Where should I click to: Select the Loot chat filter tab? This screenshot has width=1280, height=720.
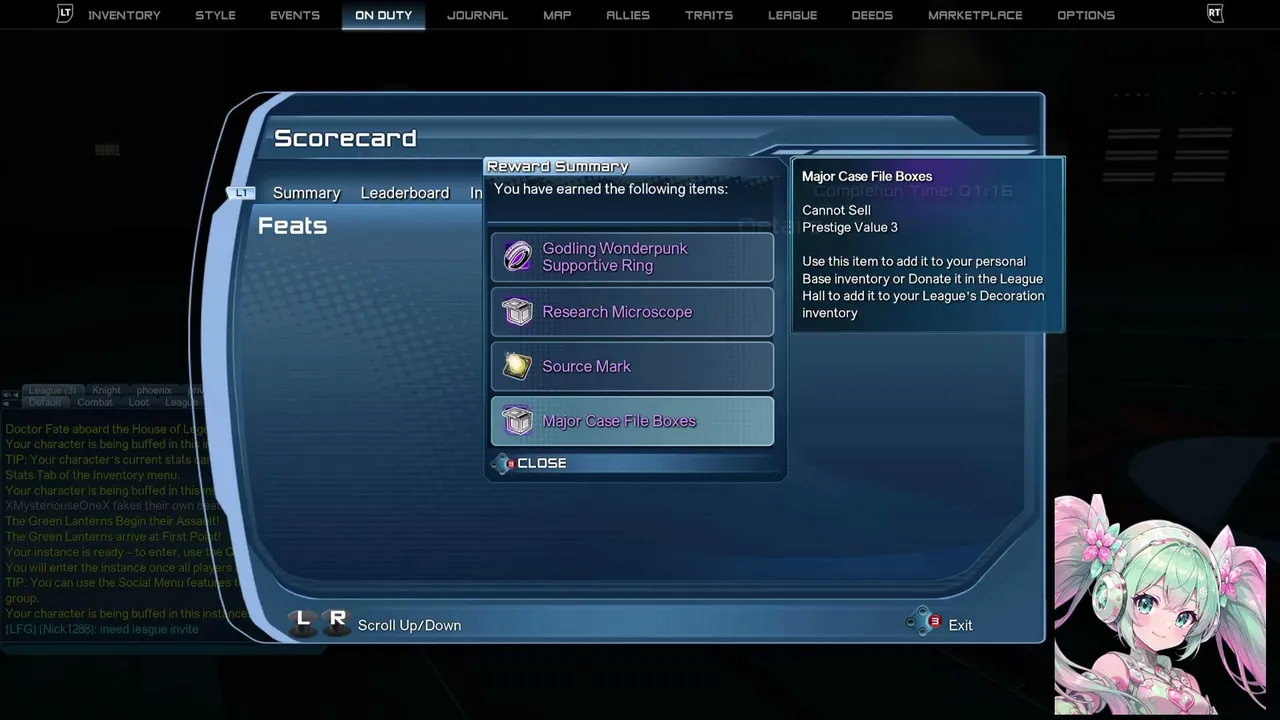(139, 402)
